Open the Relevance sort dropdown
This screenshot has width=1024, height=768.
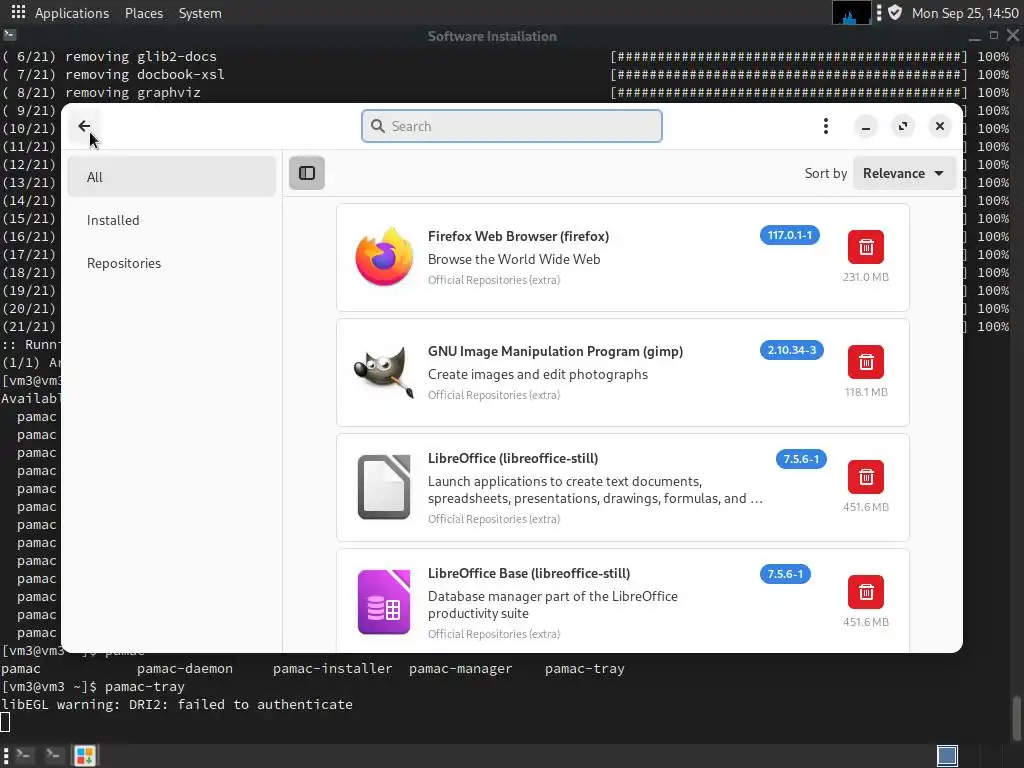904,173
